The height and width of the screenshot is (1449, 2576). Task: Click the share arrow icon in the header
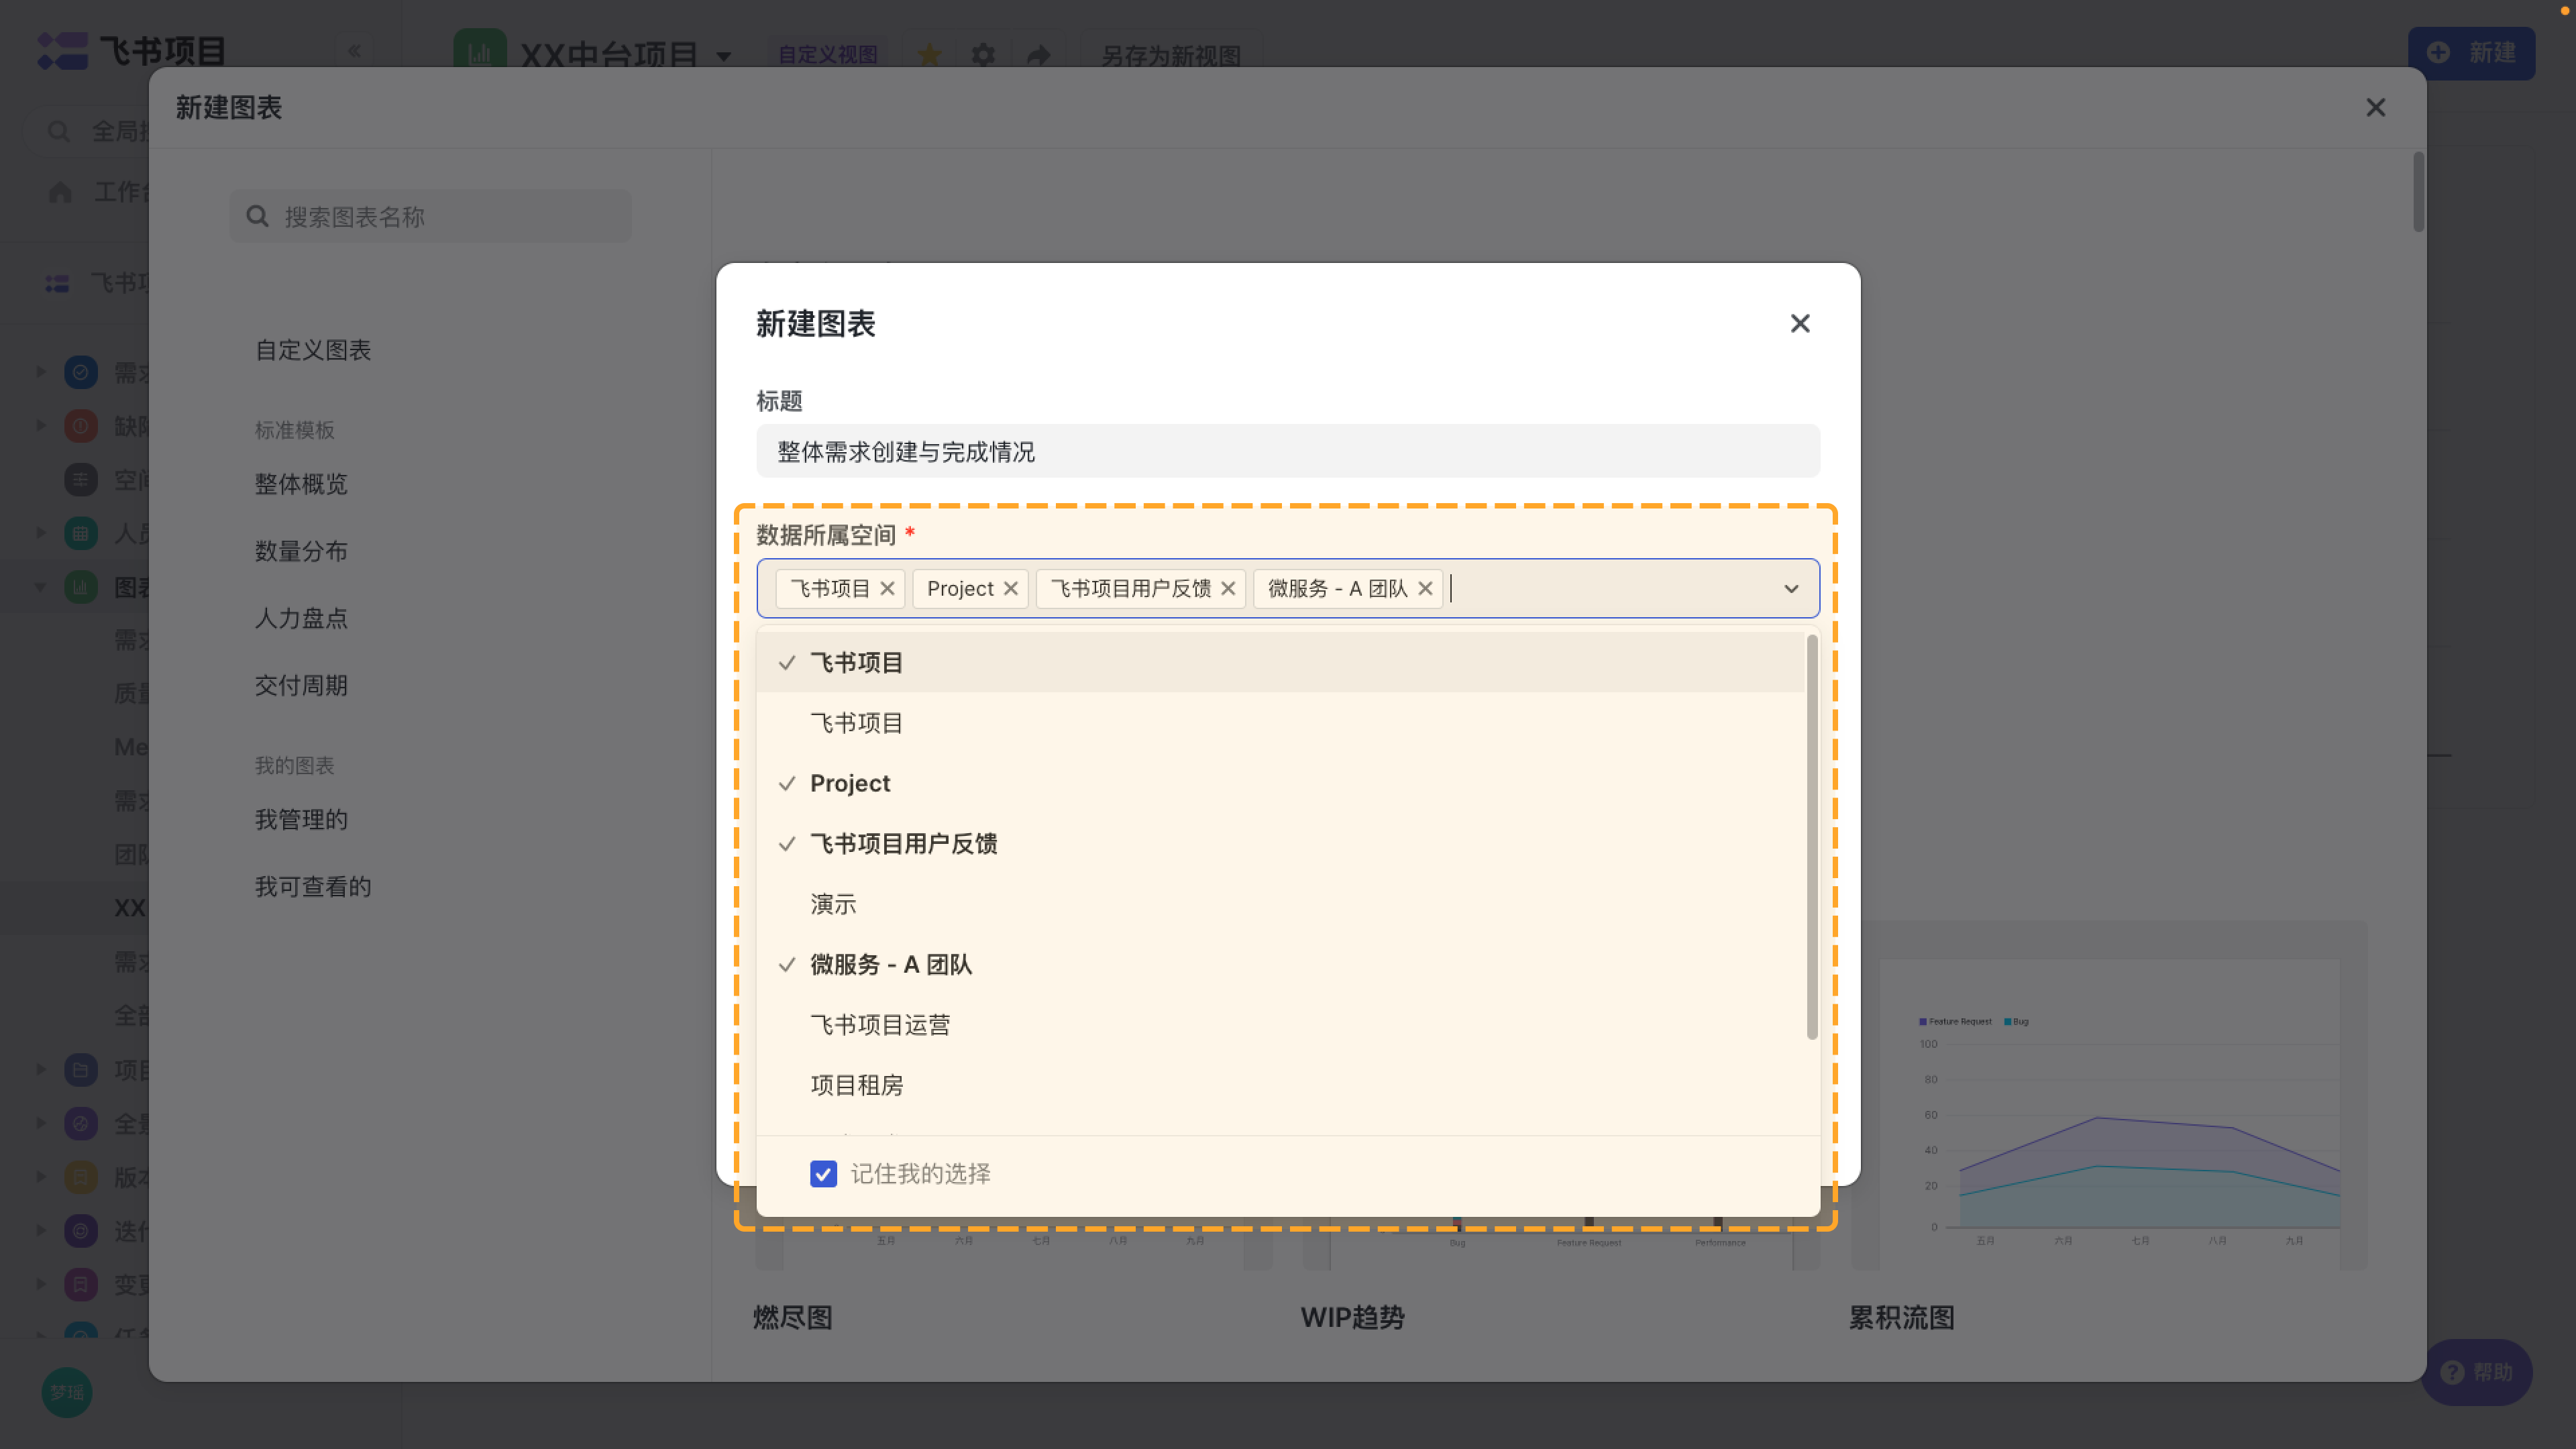pos(1039,55)
